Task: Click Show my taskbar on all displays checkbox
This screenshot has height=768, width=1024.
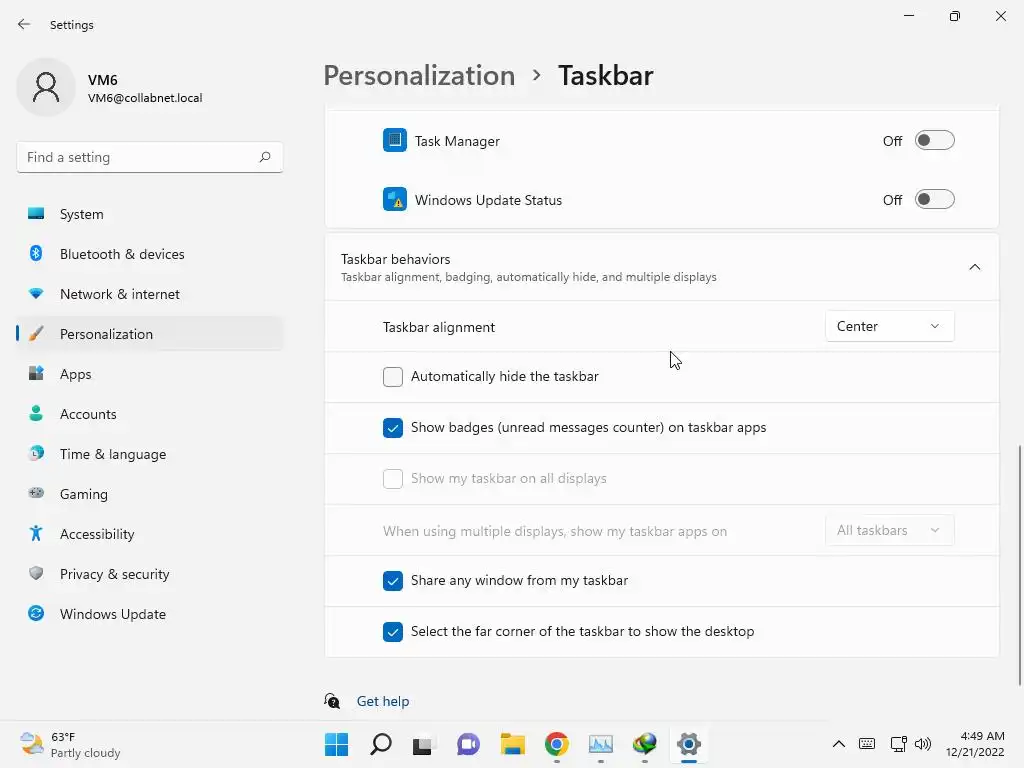Action: (x=392, y=479)
